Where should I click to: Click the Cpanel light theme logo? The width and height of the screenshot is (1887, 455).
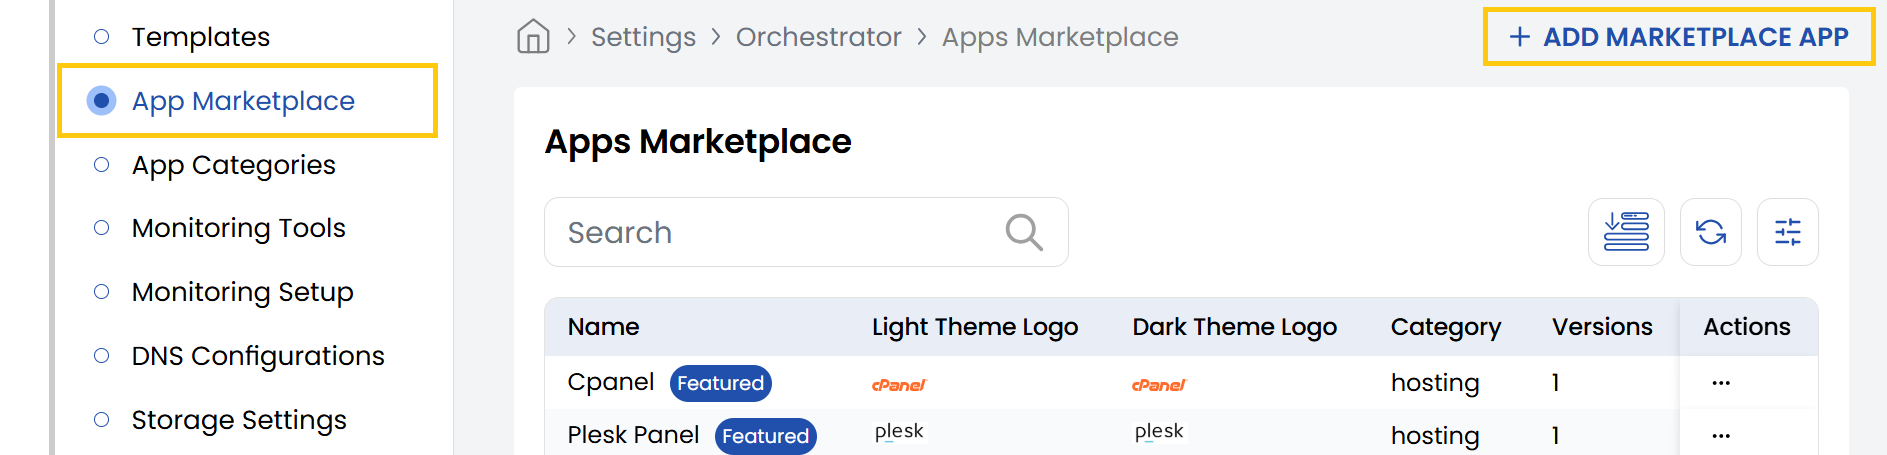(x=898, y=385)
